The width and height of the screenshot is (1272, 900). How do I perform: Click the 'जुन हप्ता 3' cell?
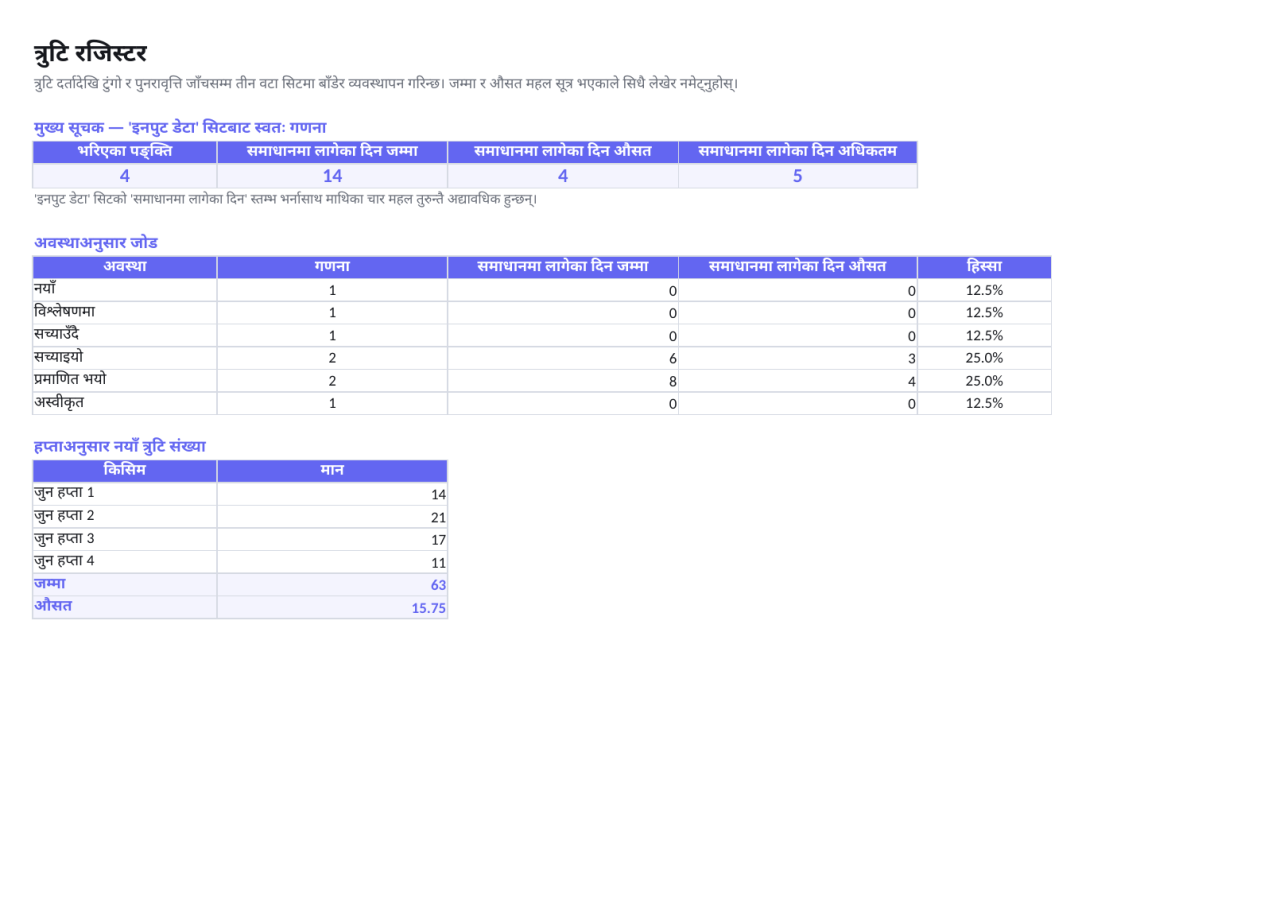pos(125,539)
